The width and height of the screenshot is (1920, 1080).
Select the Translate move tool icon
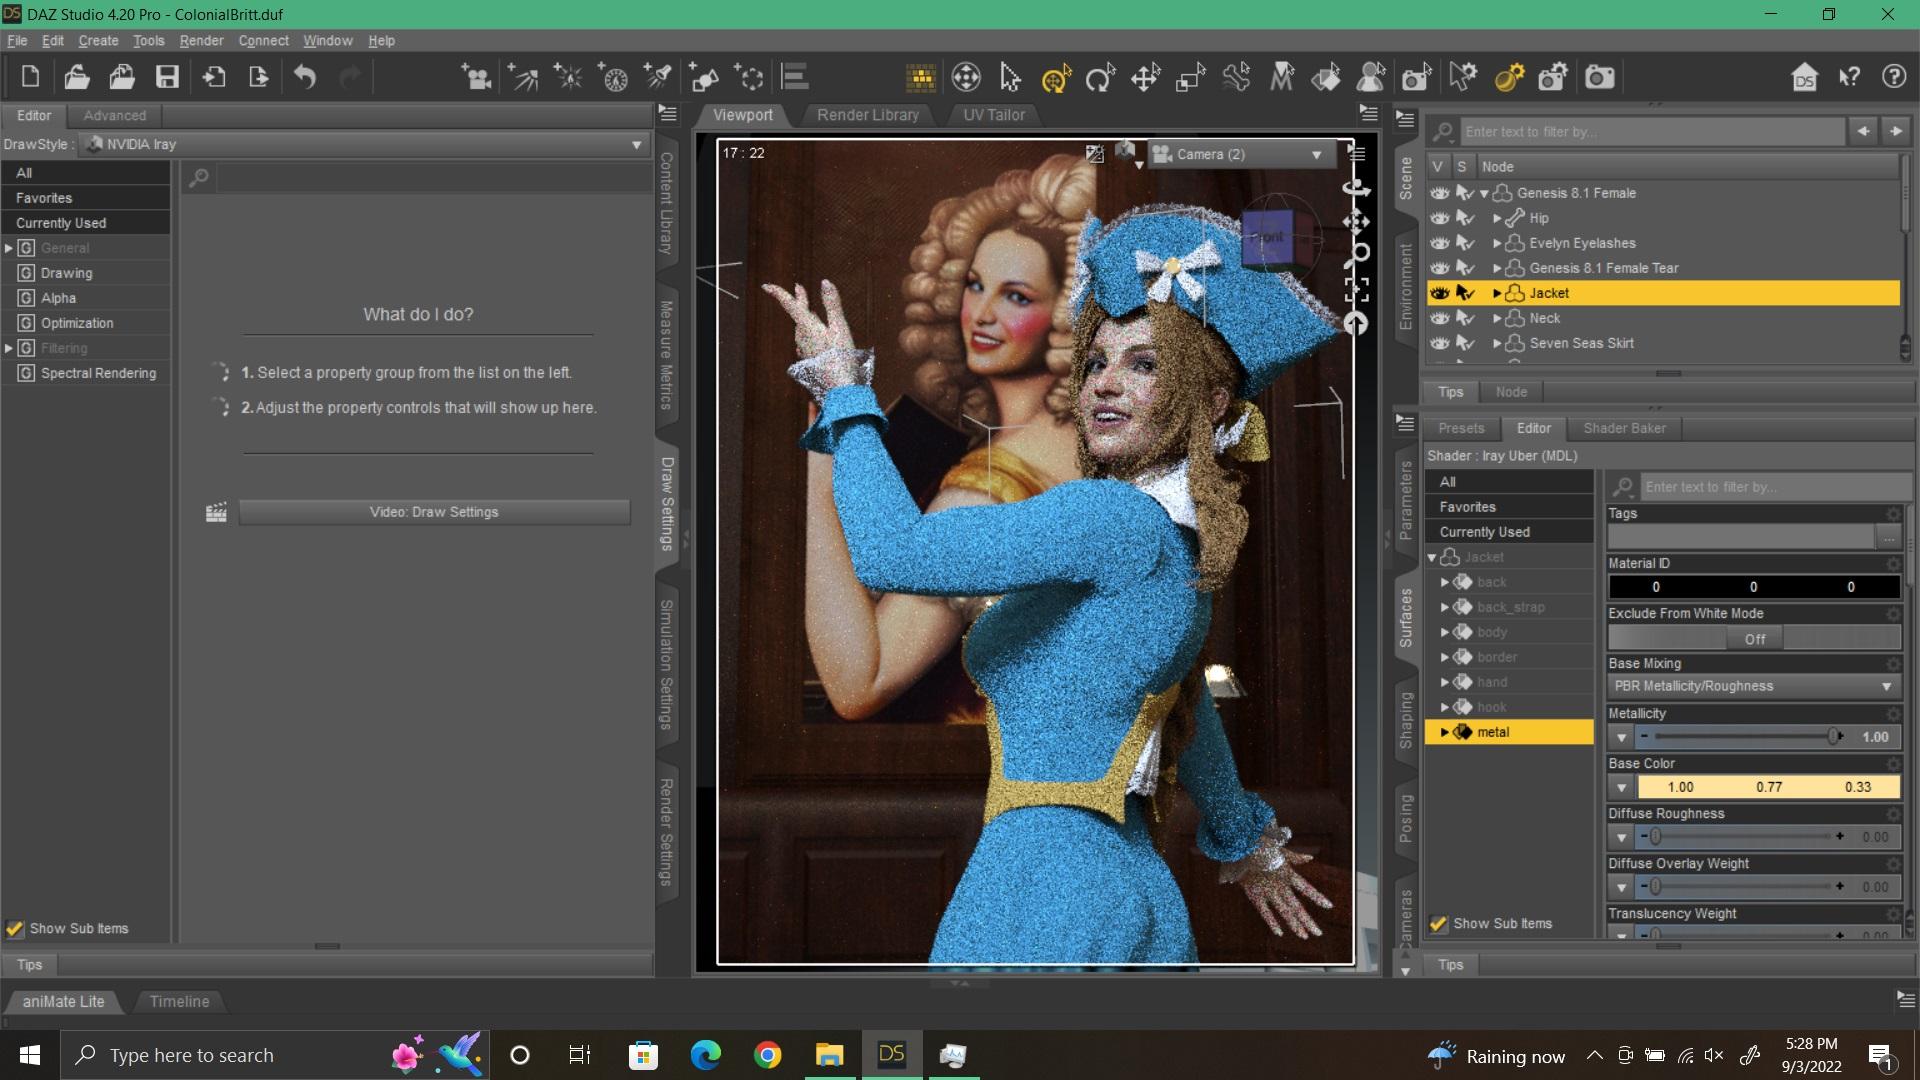[1145, 77]
